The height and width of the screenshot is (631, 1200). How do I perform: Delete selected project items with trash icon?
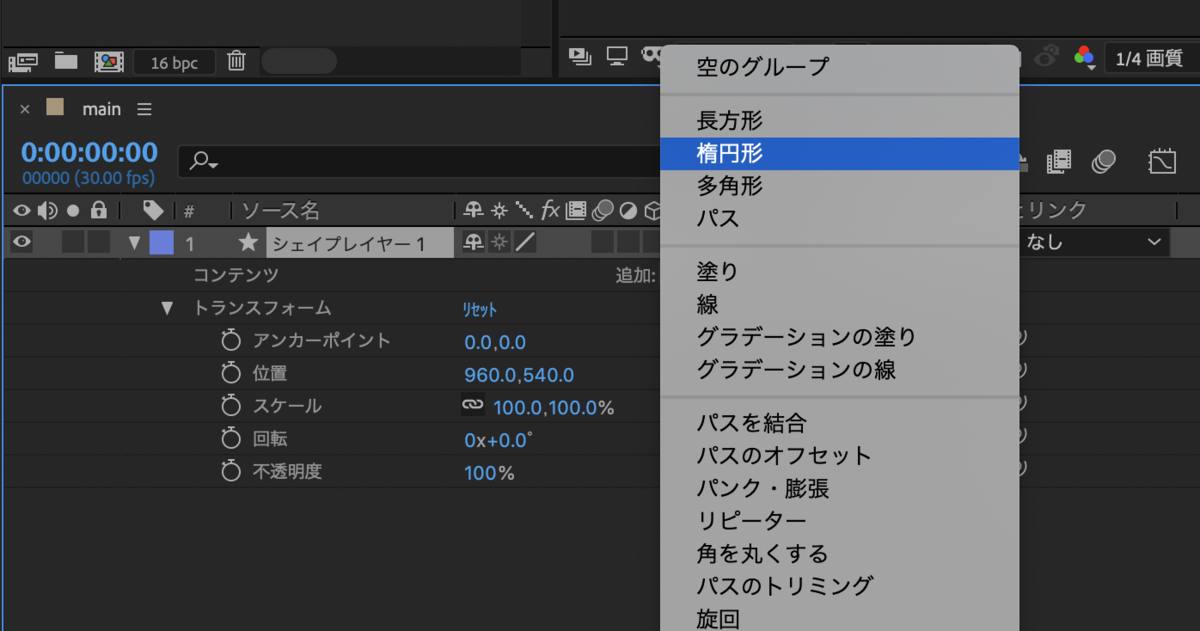click(236, 60)
